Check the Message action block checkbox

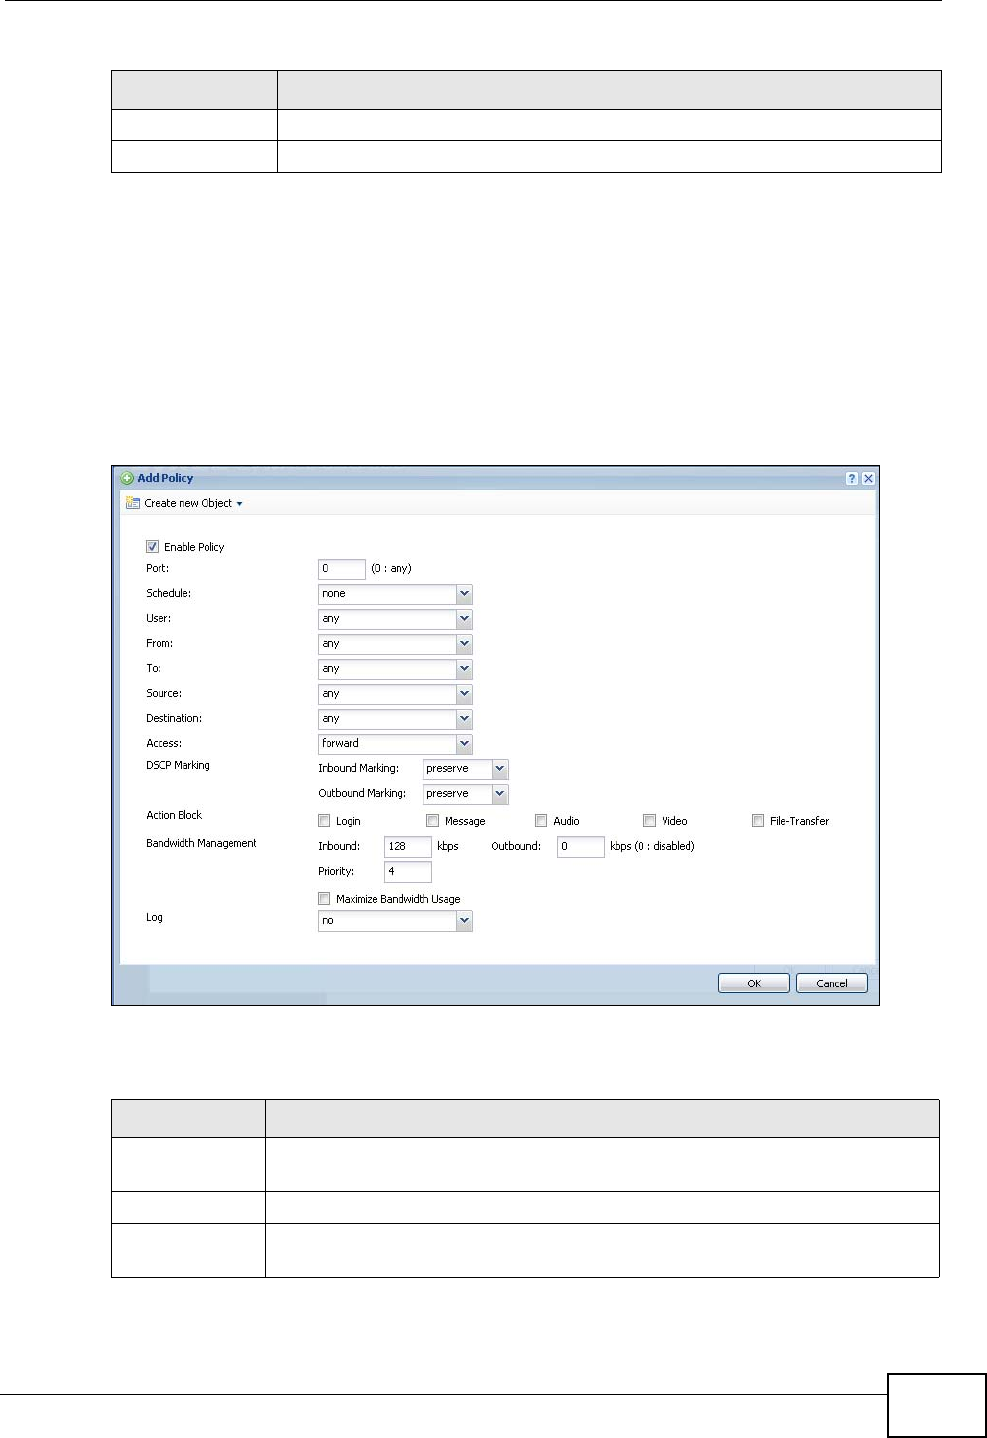(433, 821)
